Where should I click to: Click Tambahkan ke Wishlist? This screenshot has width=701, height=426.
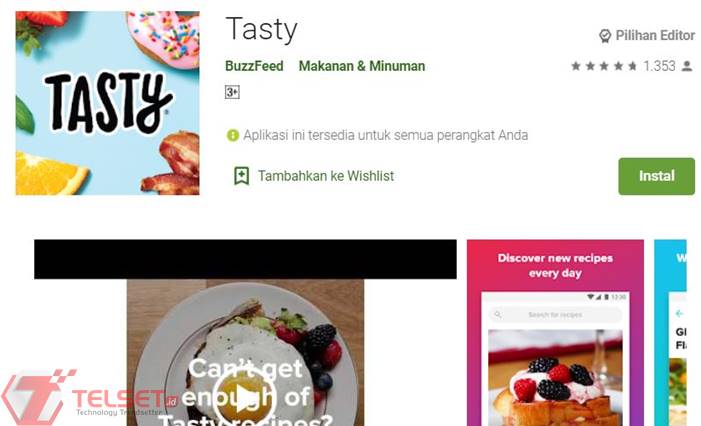(x=326, y=176)
